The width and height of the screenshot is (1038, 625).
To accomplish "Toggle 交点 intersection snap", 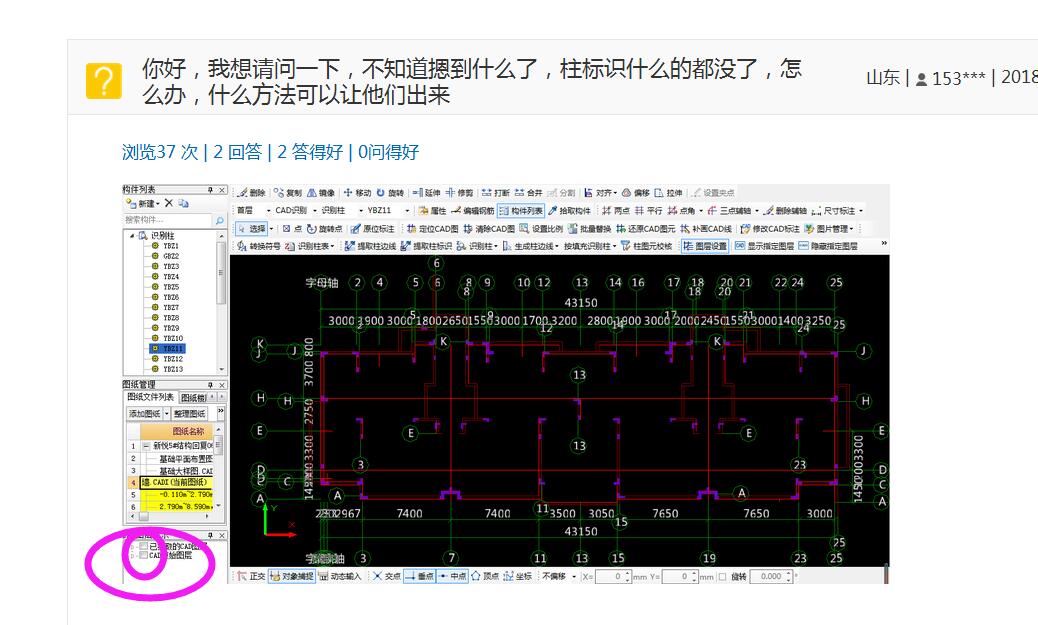I will click(387, 577).
